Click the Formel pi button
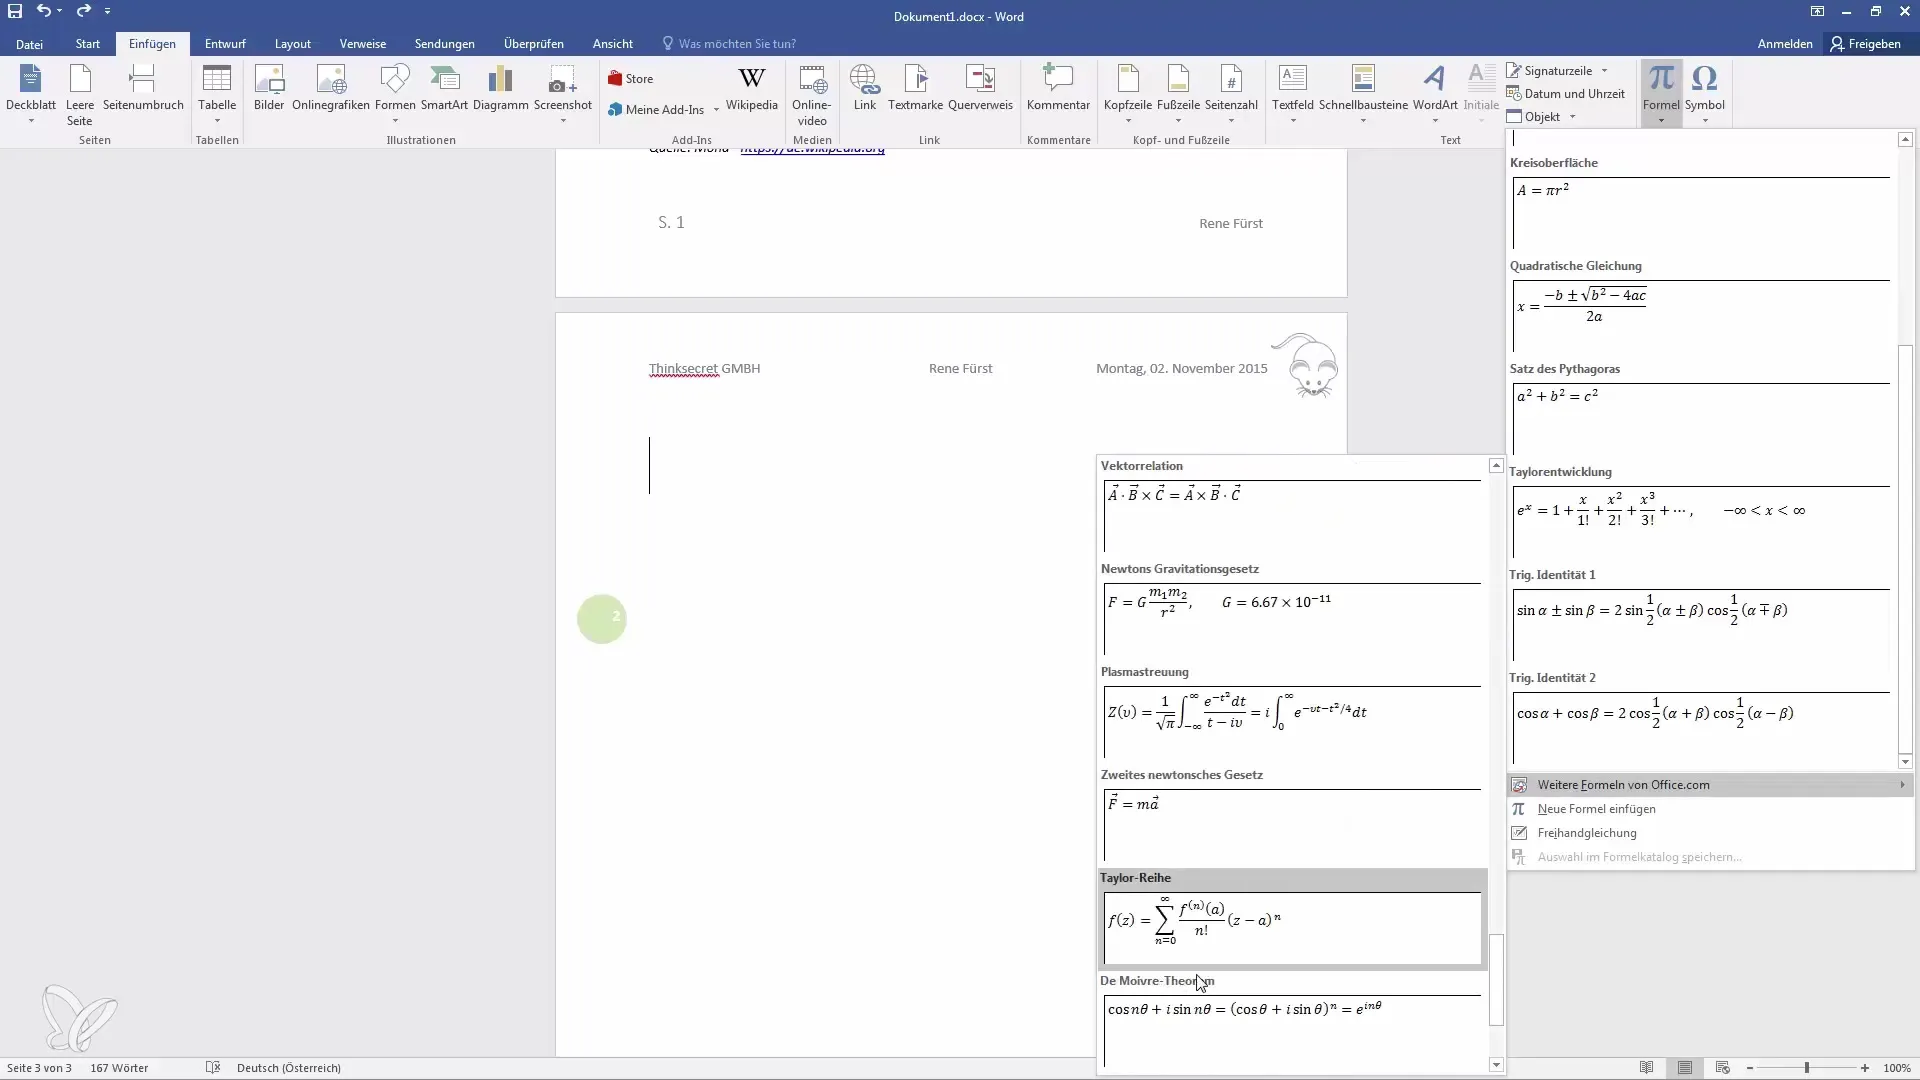 [x=1661, y=95]
